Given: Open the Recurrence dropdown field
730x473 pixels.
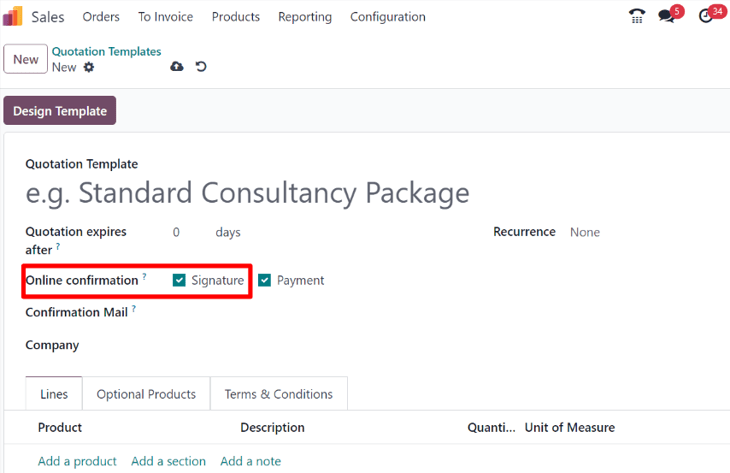Looking at the screenshot, I should click(x=620, y=232).
